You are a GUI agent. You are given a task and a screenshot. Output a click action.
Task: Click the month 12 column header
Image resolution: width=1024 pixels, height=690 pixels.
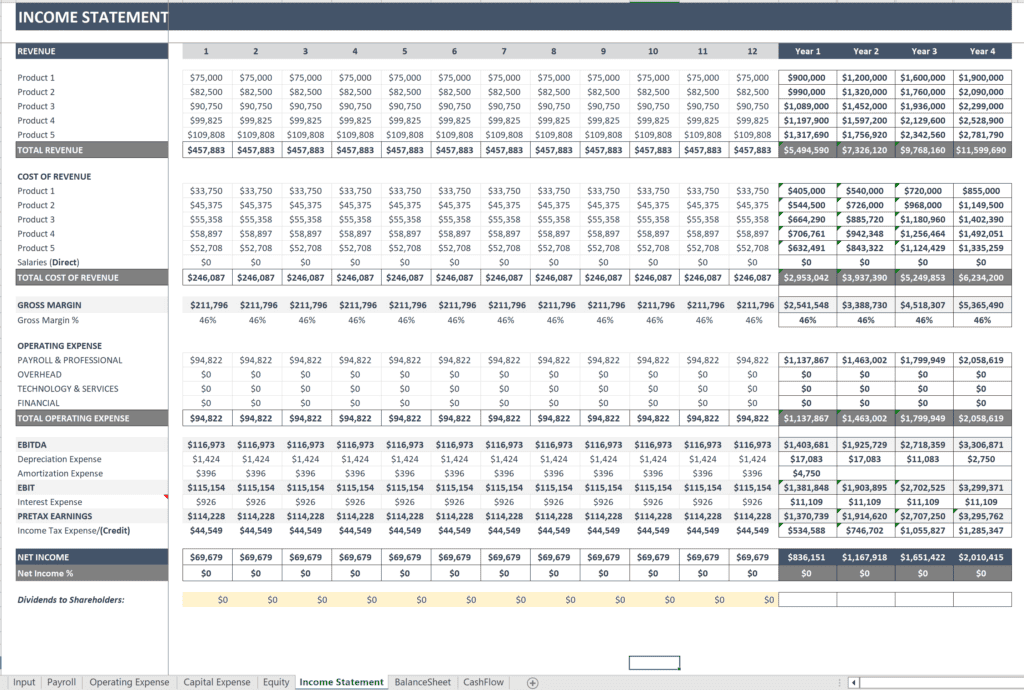pos(752,51)
